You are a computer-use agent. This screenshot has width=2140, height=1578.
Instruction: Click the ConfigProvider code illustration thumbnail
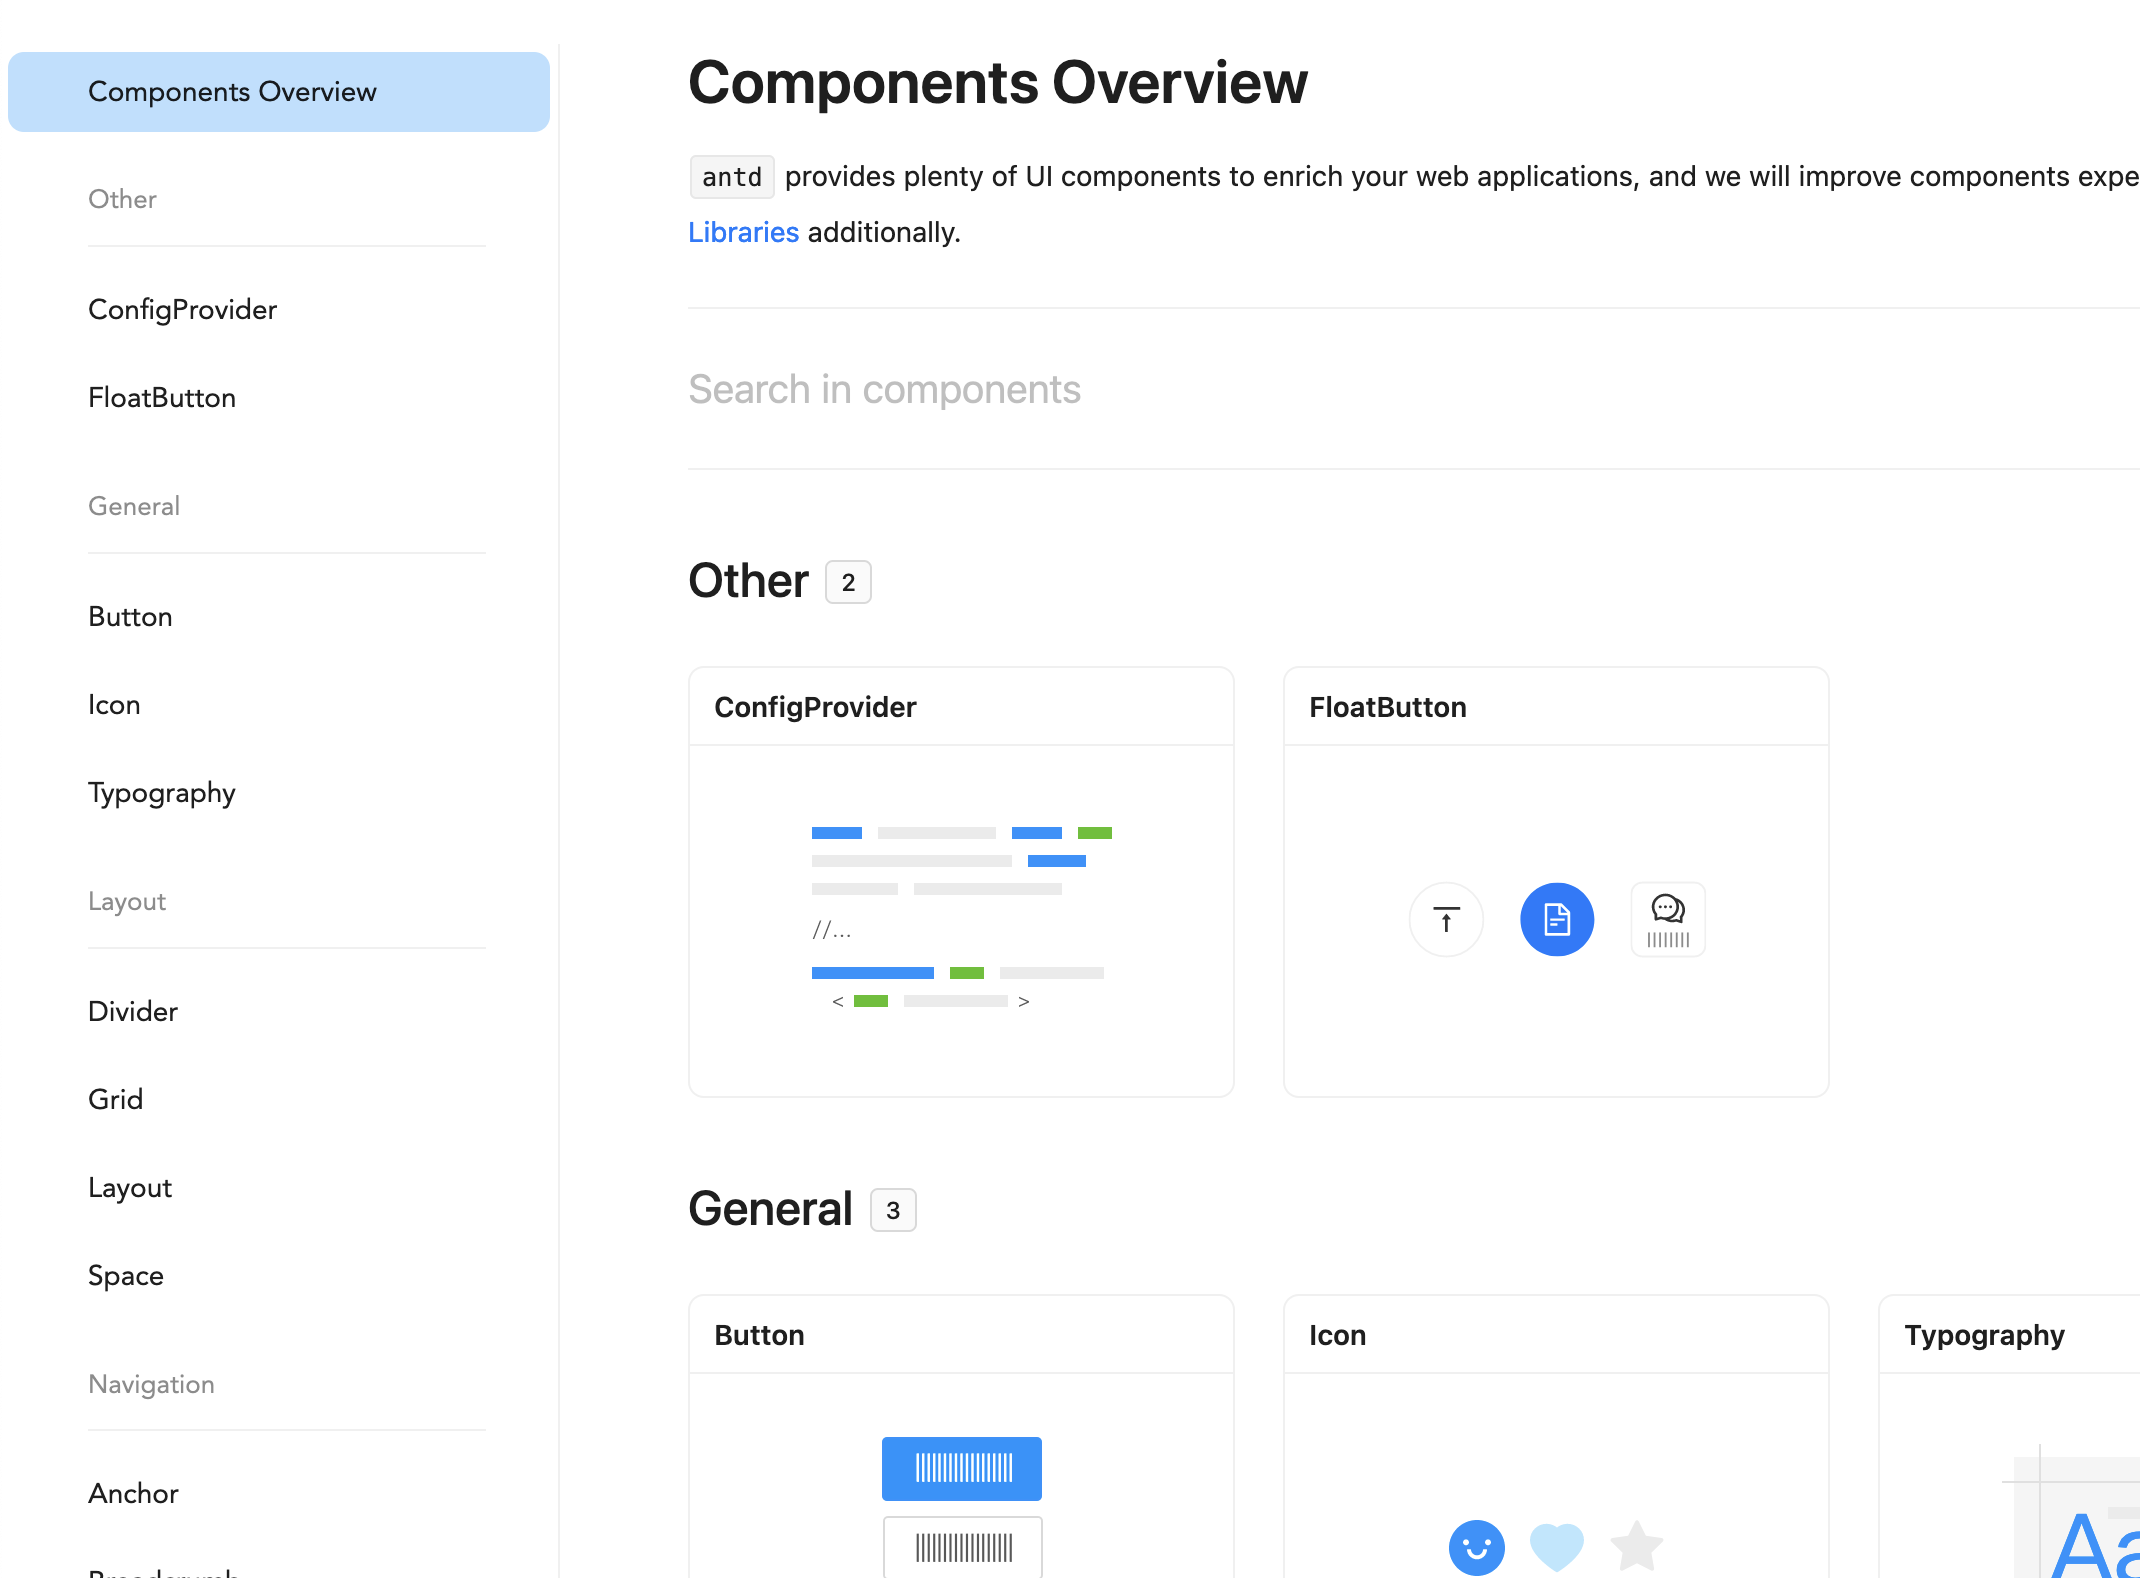pos(962,917)
